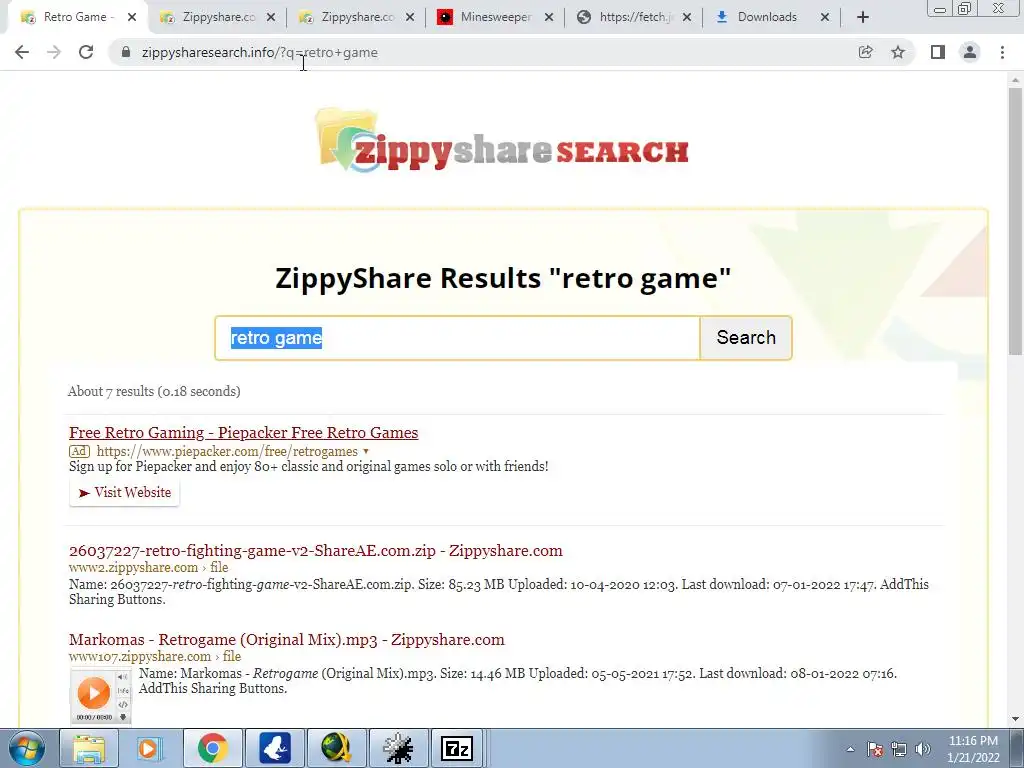Open Free Retro Gaming Piepacker link
This screenshot has width=1024, height=768.
244,433
